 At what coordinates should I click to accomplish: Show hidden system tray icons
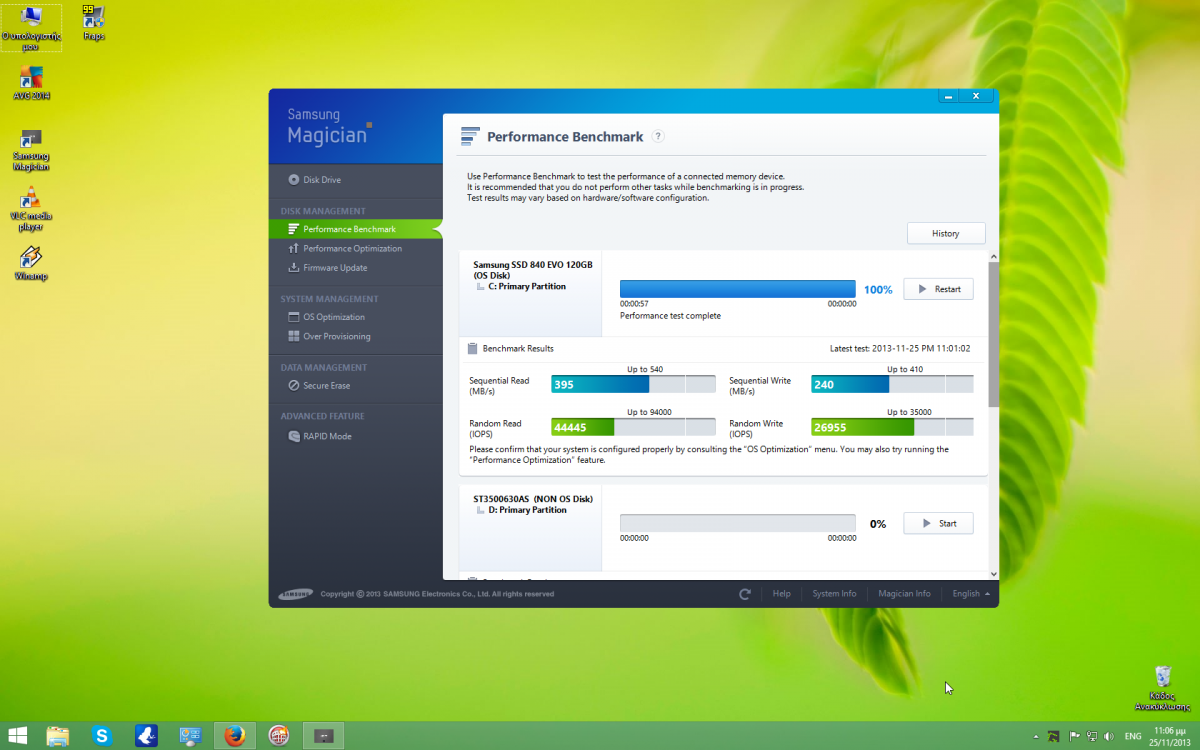point(1035,736)
